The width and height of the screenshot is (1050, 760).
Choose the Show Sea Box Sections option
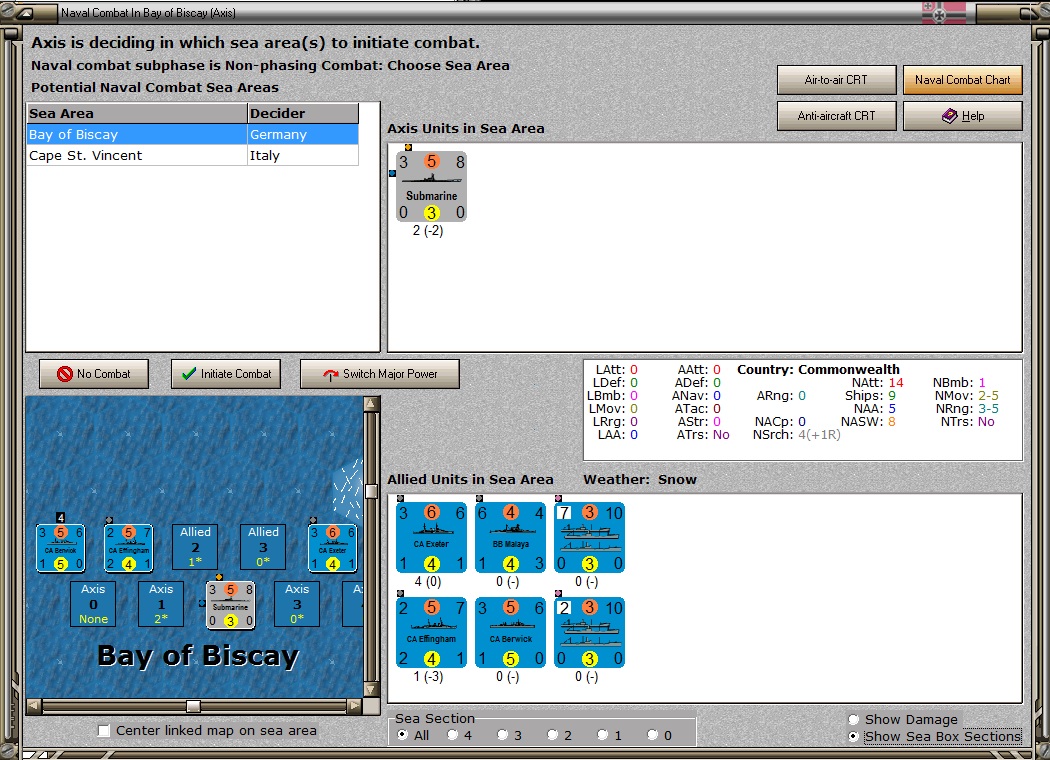[854, 737]
